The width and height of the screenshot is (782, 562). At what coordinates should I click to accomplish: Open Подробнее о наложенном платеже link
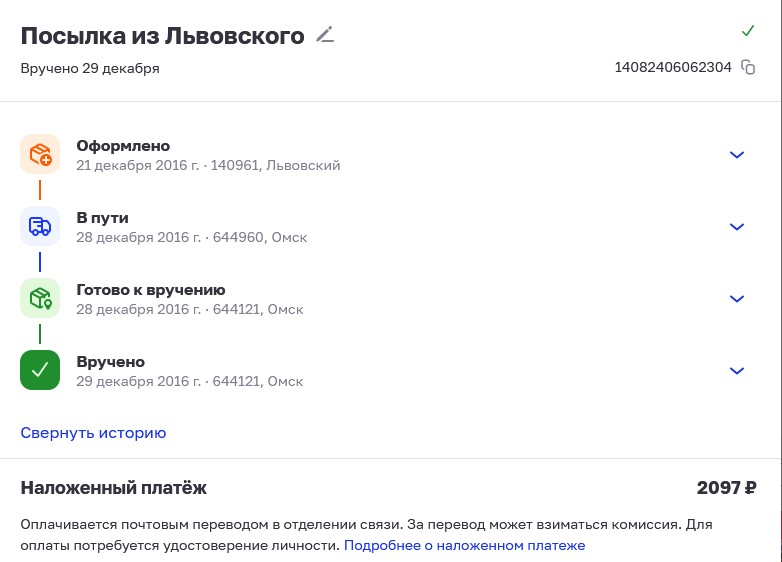(x=464, y=545)
